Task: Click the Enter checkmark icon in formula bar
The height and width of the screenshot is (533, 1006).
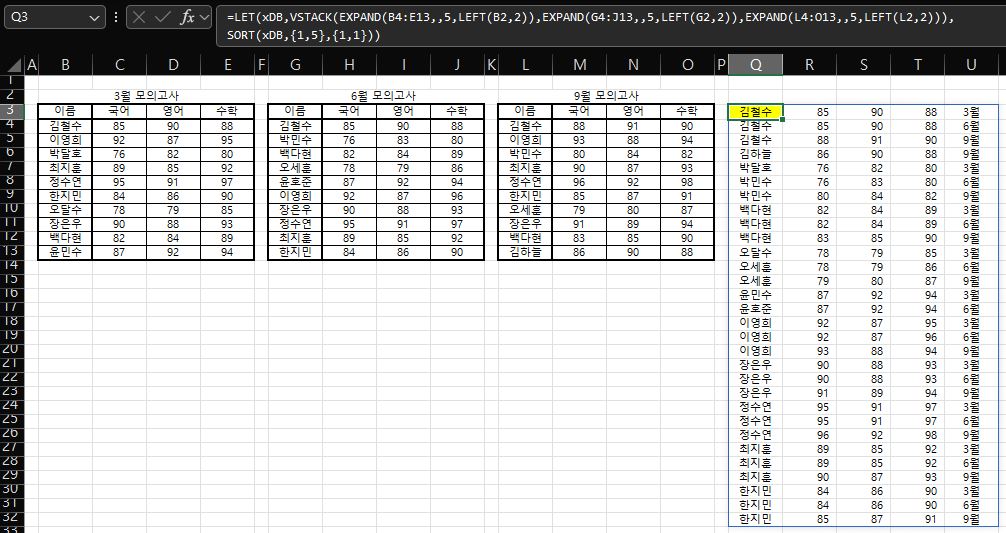Action: pyautogui.click(x=162, y=17)
